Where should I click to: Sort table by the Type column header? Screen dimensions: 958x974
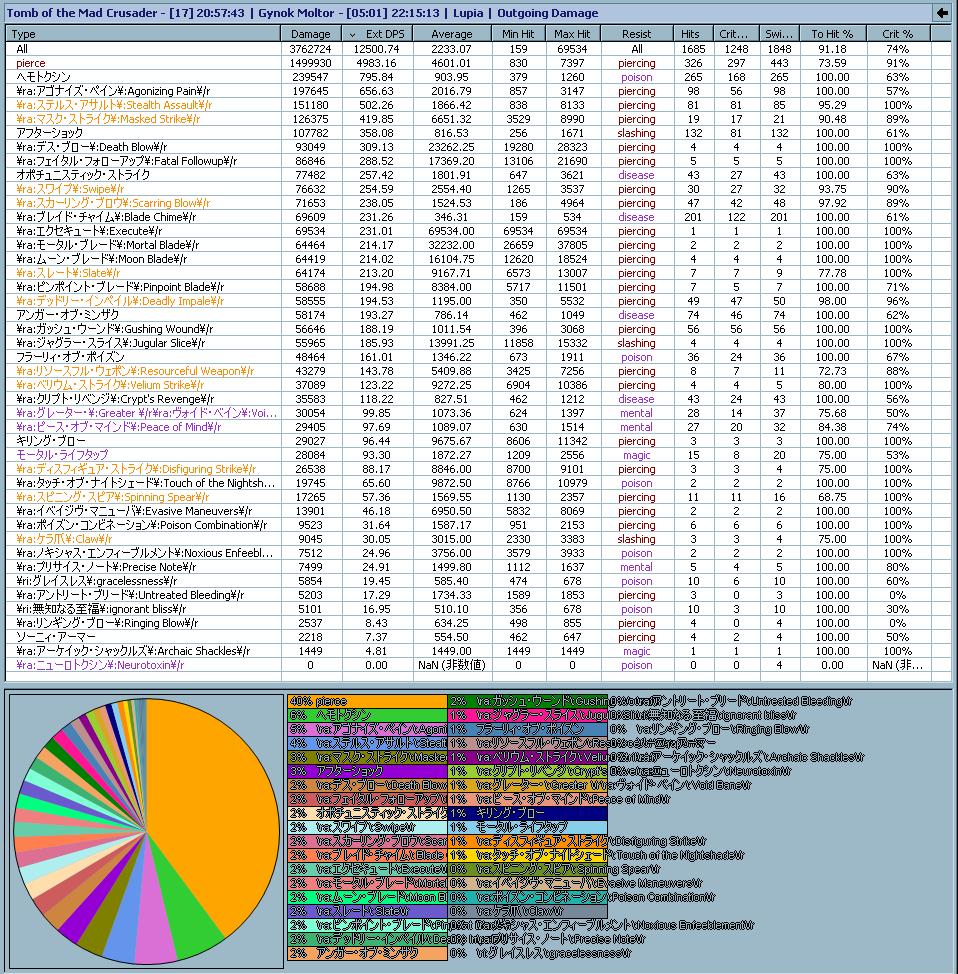pyautogui.click(x=143, y=34)
